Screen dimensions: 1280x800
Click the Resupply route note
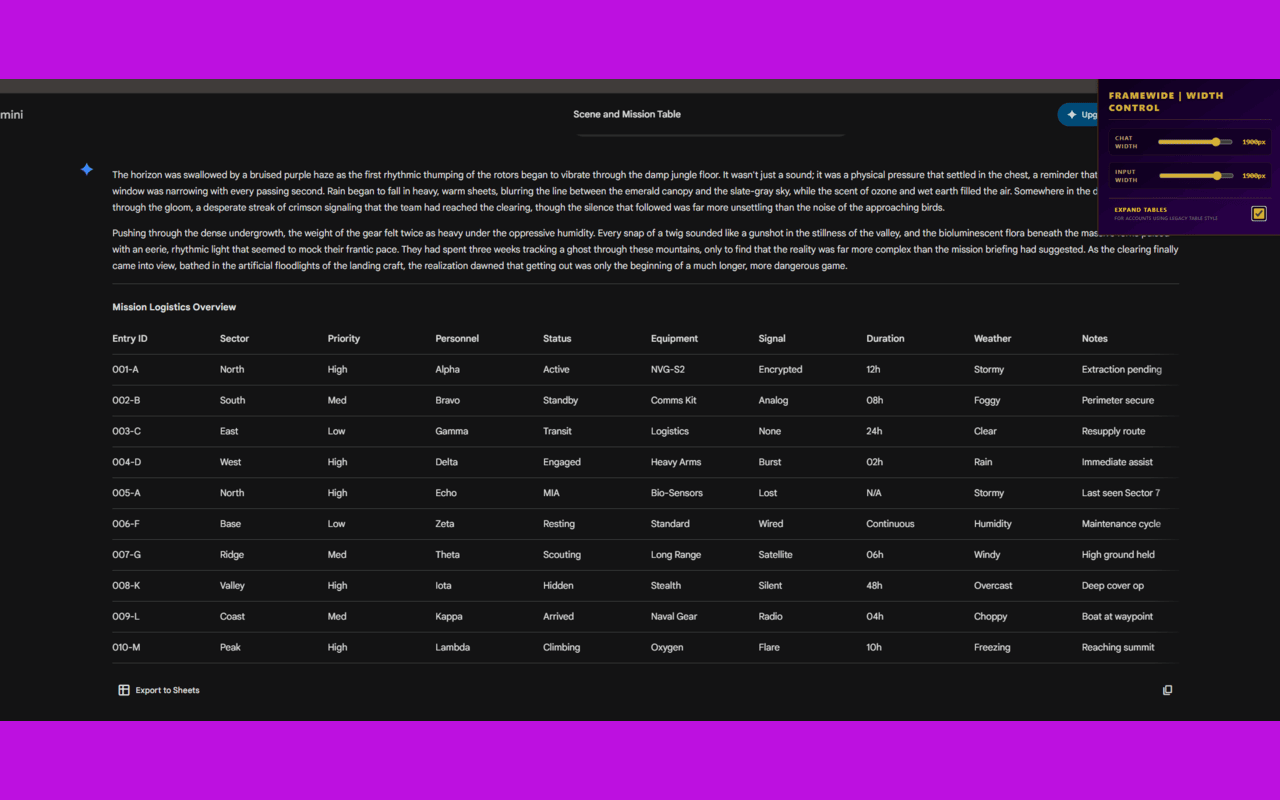[x=1114, y=432]
